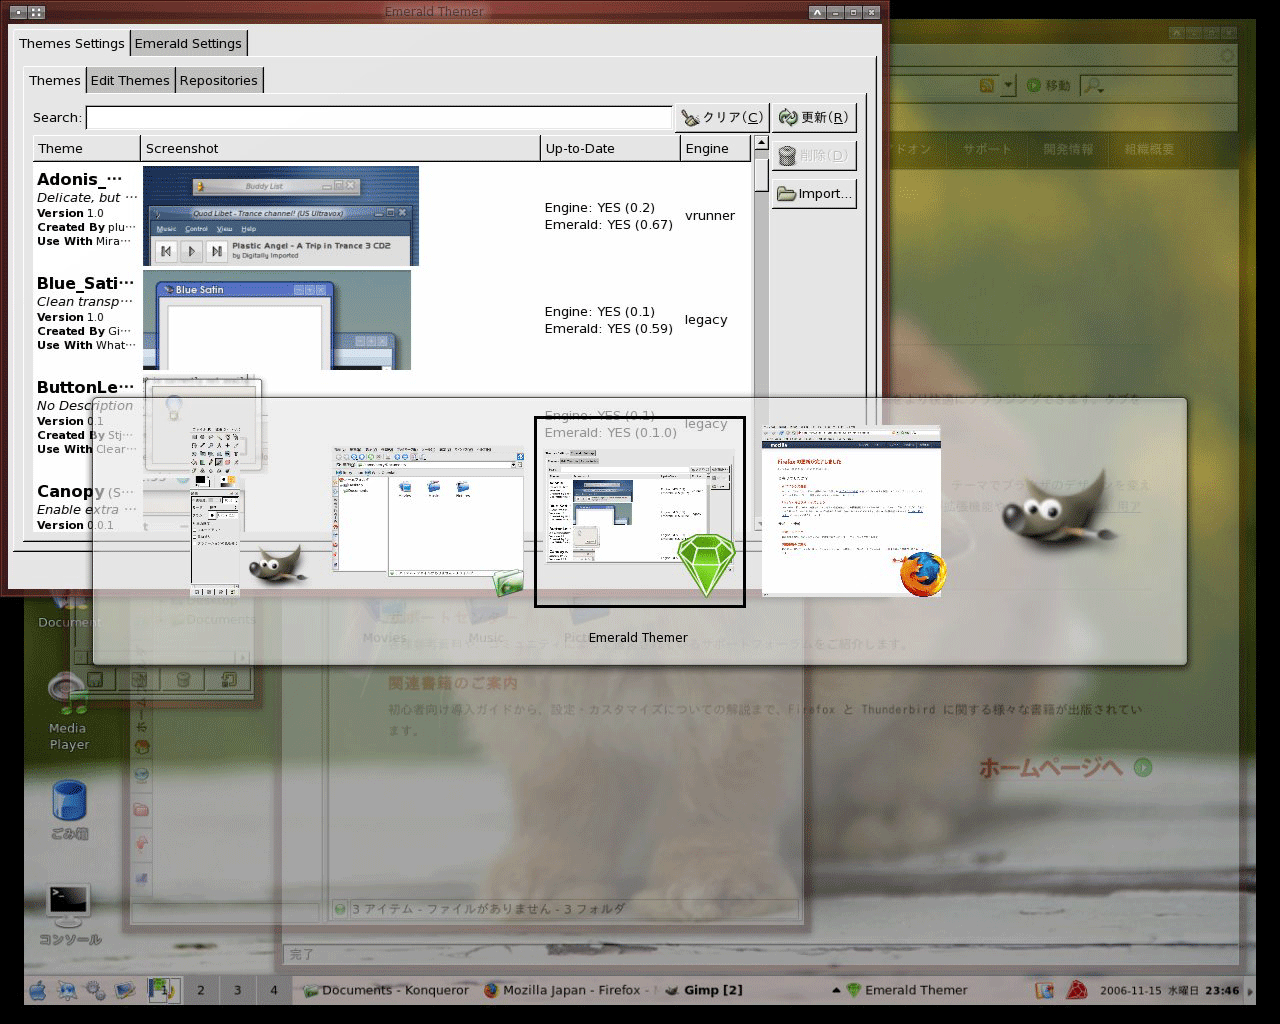Click the ホームページへ link in Firefox
The width and height of the screenshot is (1280, 1024).
1066,768
